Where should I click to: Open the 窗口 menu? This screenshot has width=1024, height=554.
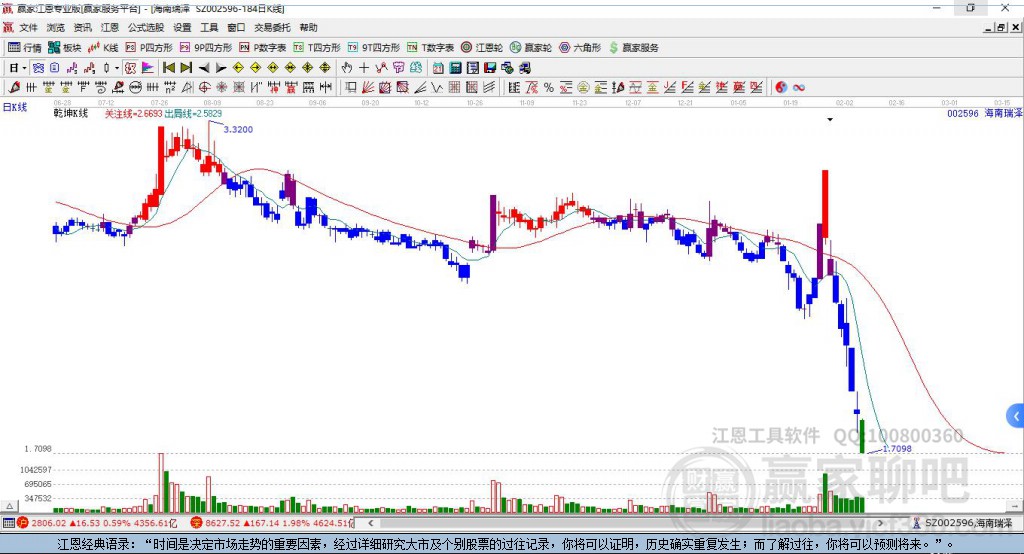point(236,27)
